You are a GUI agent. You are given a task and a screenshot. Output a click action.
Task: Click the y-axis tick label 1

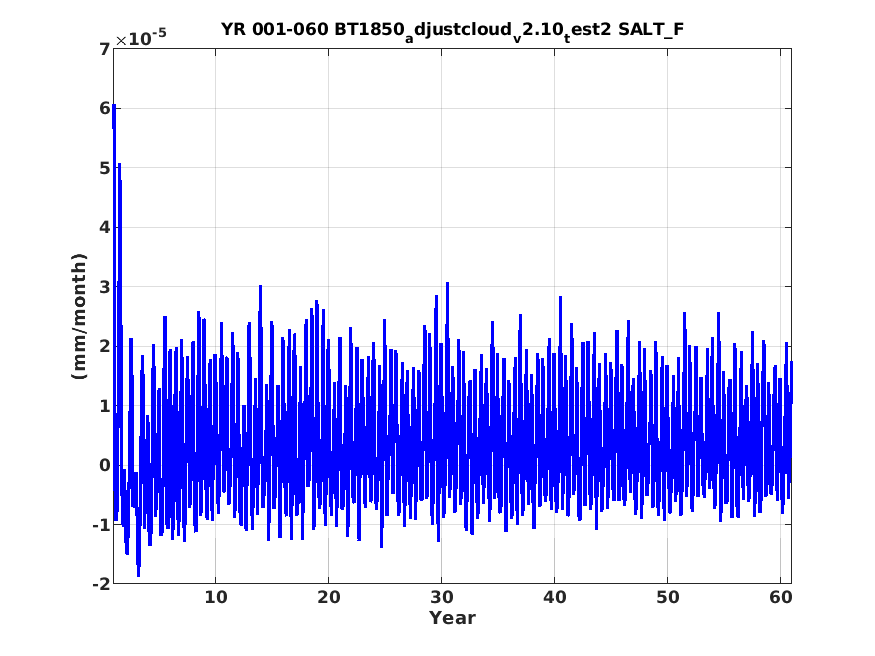pos(105,406)
